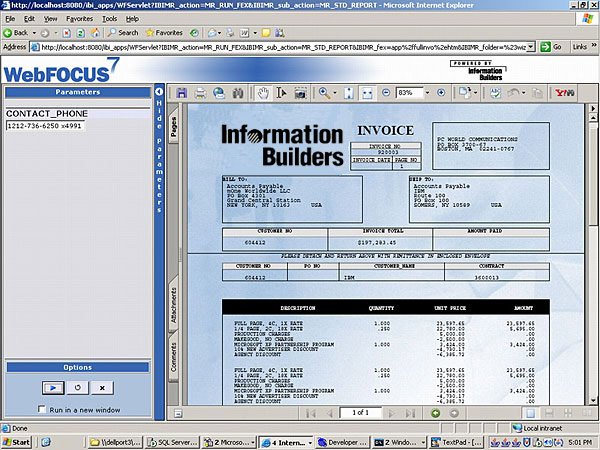The height and width of the screenshot is (450, 600).
Task: Open the Edit menu
Action: tap(29, 19)
